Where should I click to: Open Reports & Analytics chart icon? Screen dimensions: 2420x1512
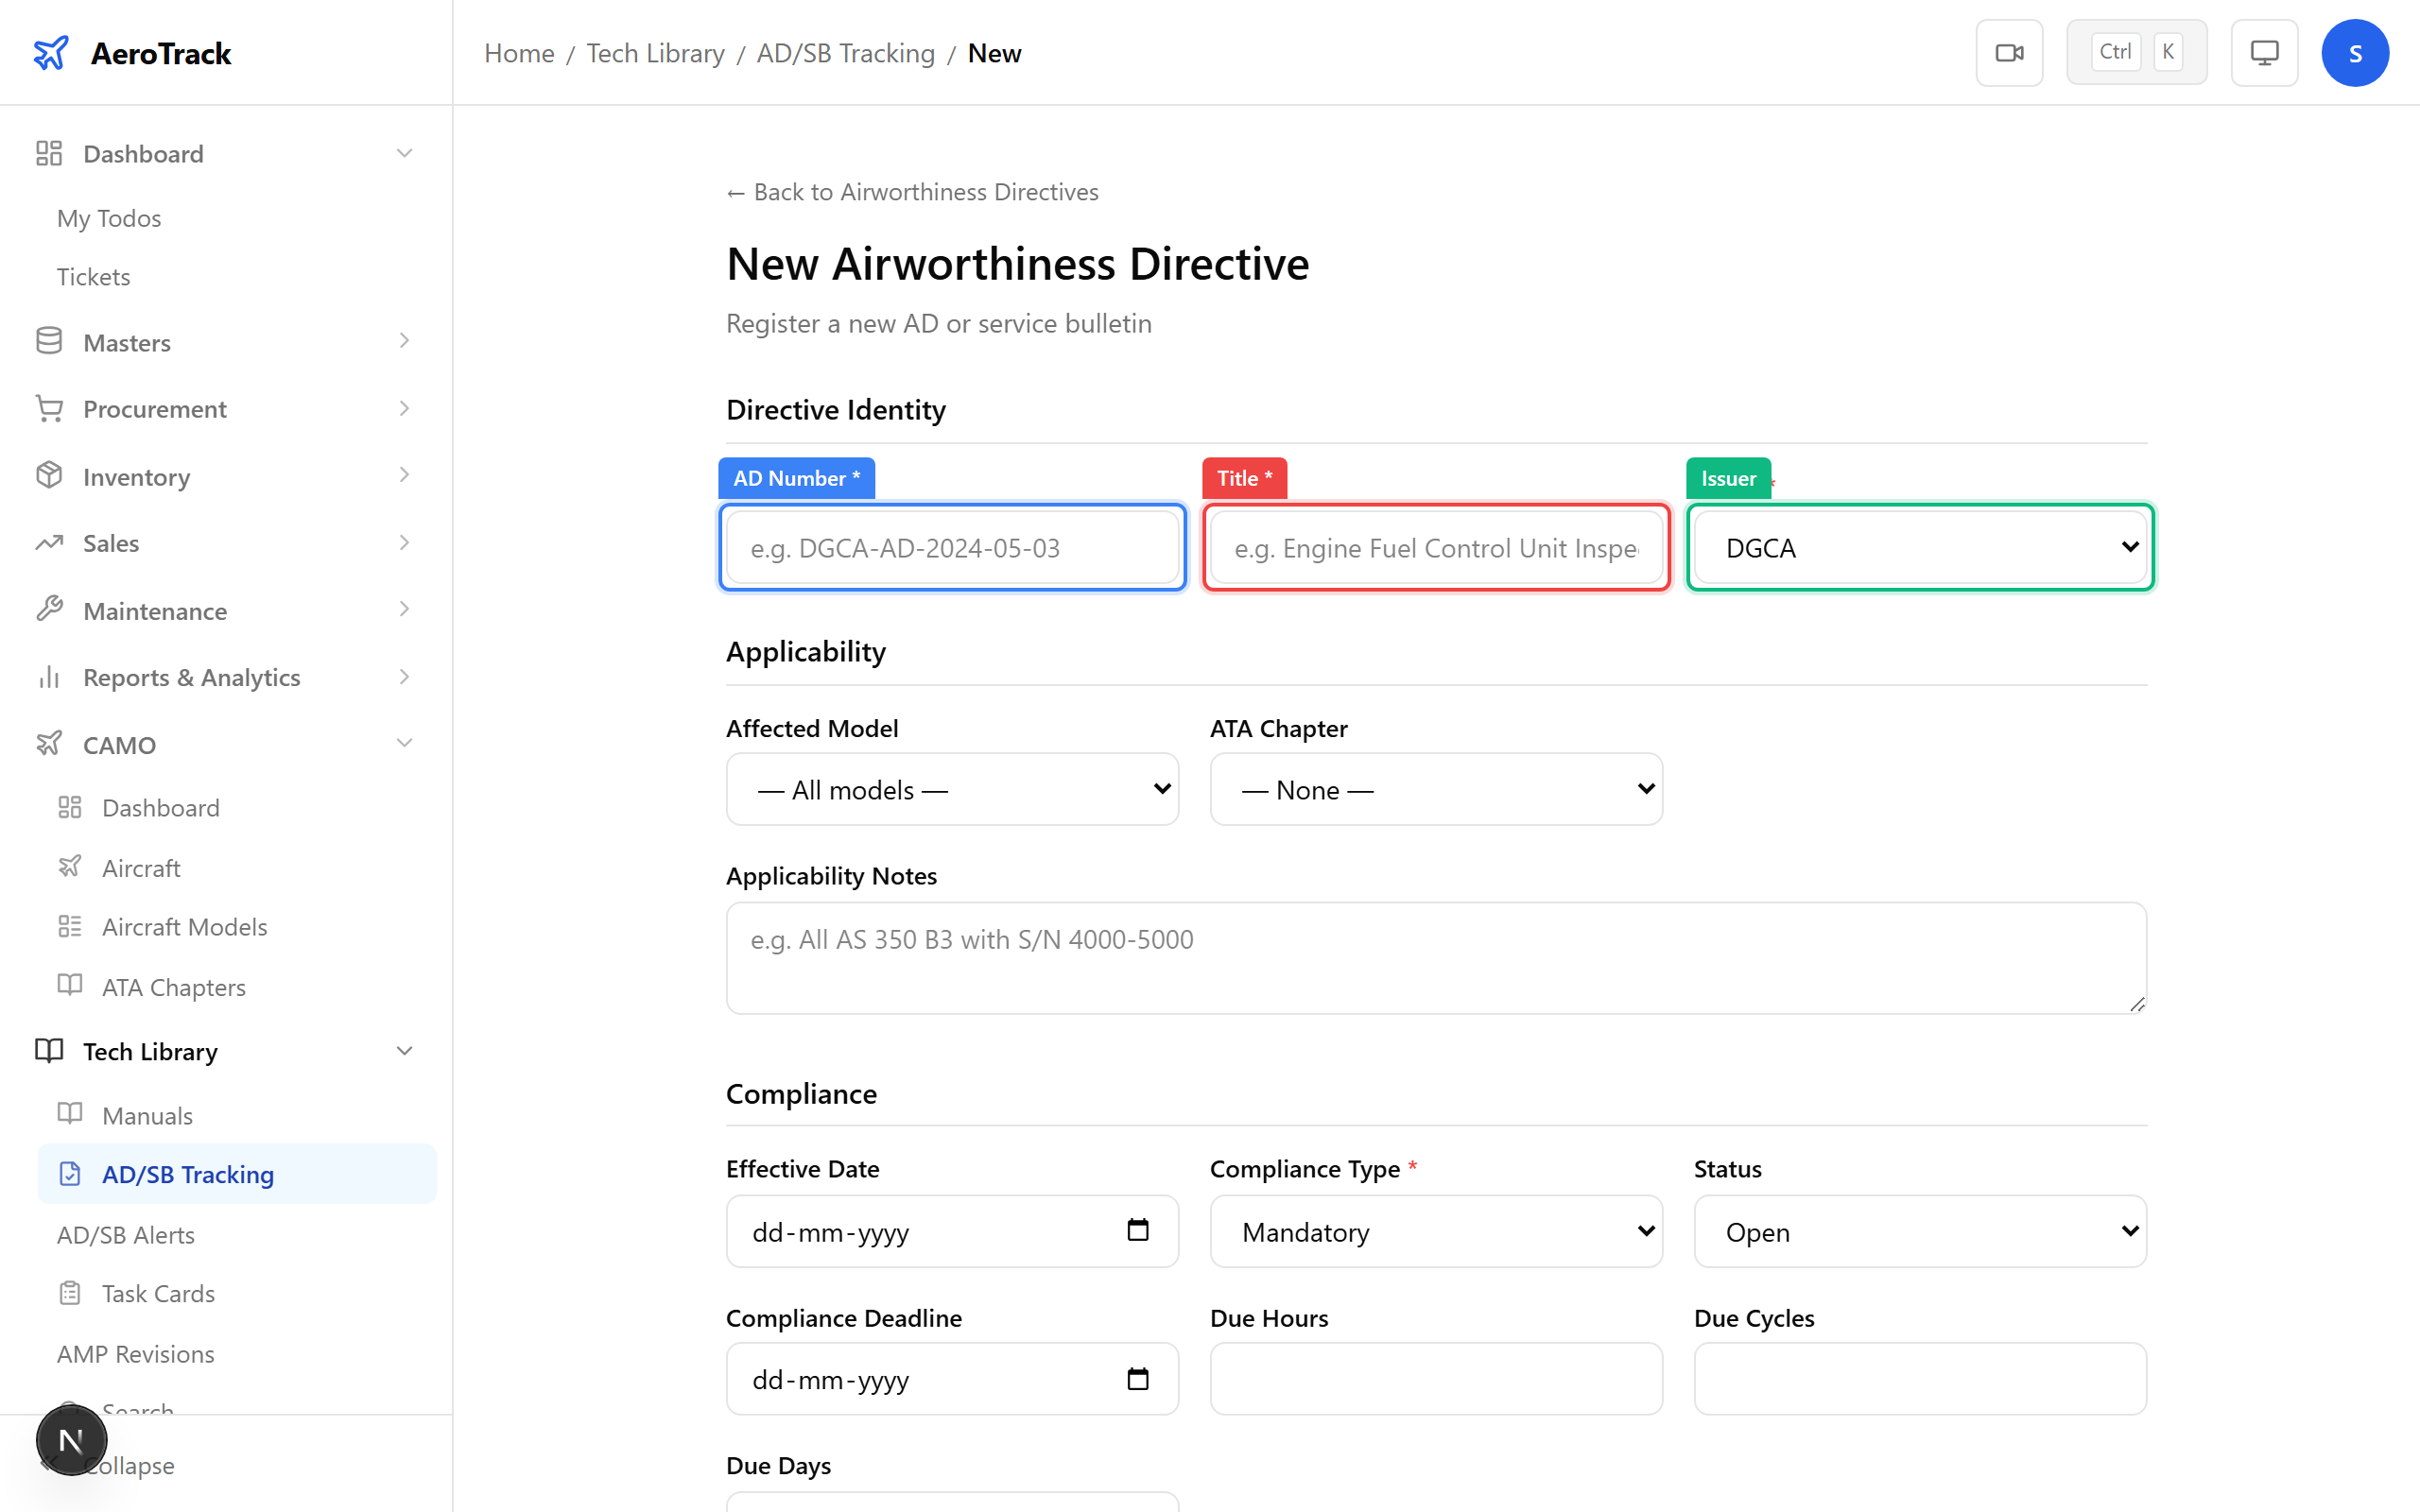coord(49,677)
